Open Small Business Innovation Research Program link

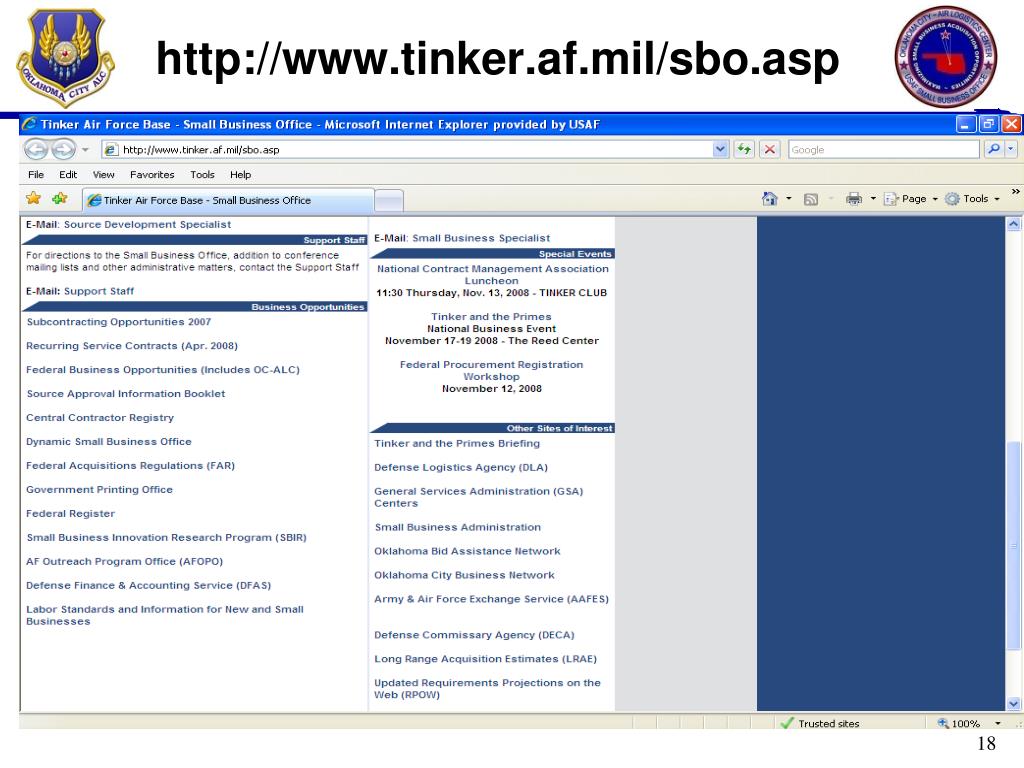point(167,537)
